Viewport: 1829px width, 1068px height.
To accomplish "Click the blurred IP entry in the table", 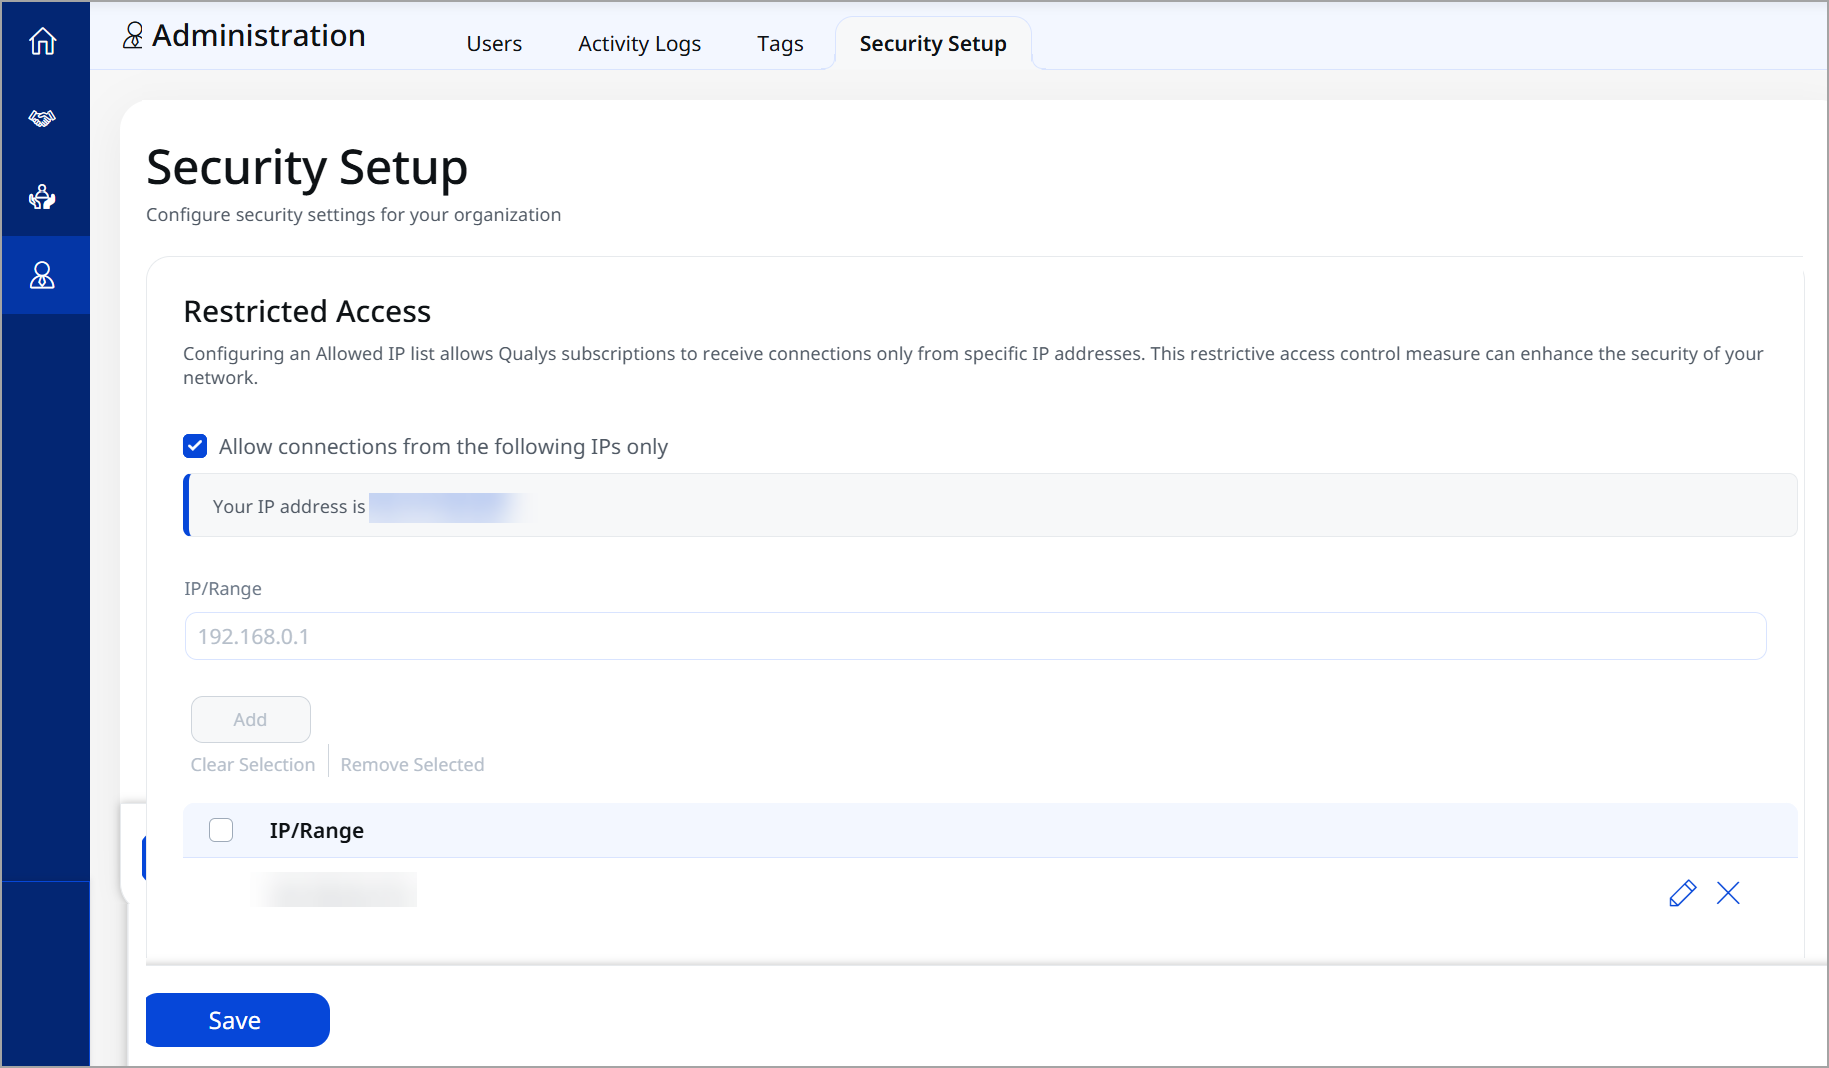I will pos(337,890).
